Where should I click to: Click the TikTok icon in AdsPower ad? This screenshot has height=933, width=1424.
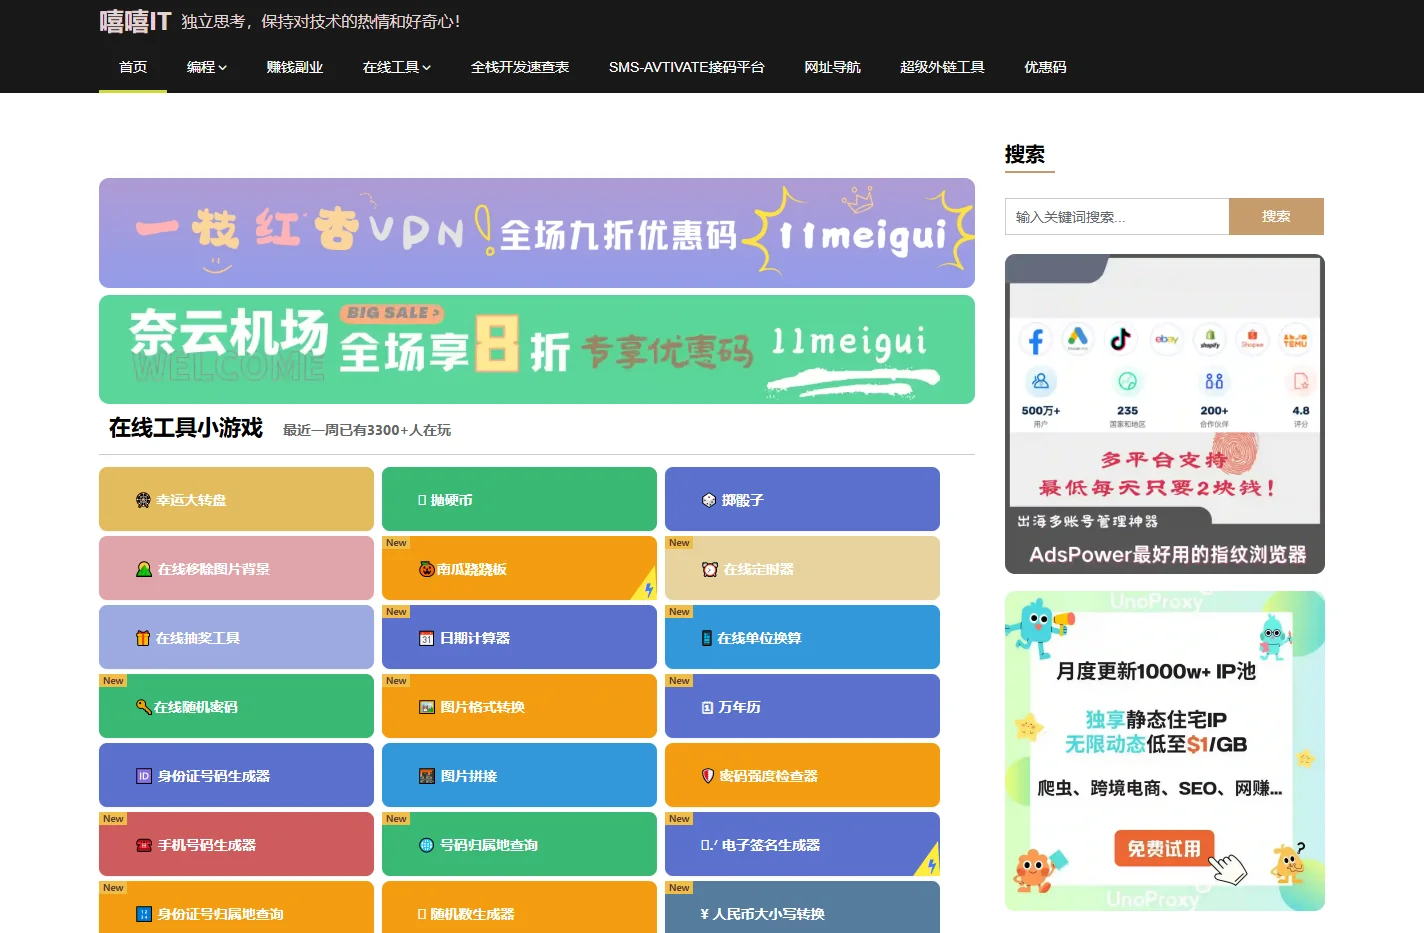point(1121,339)
